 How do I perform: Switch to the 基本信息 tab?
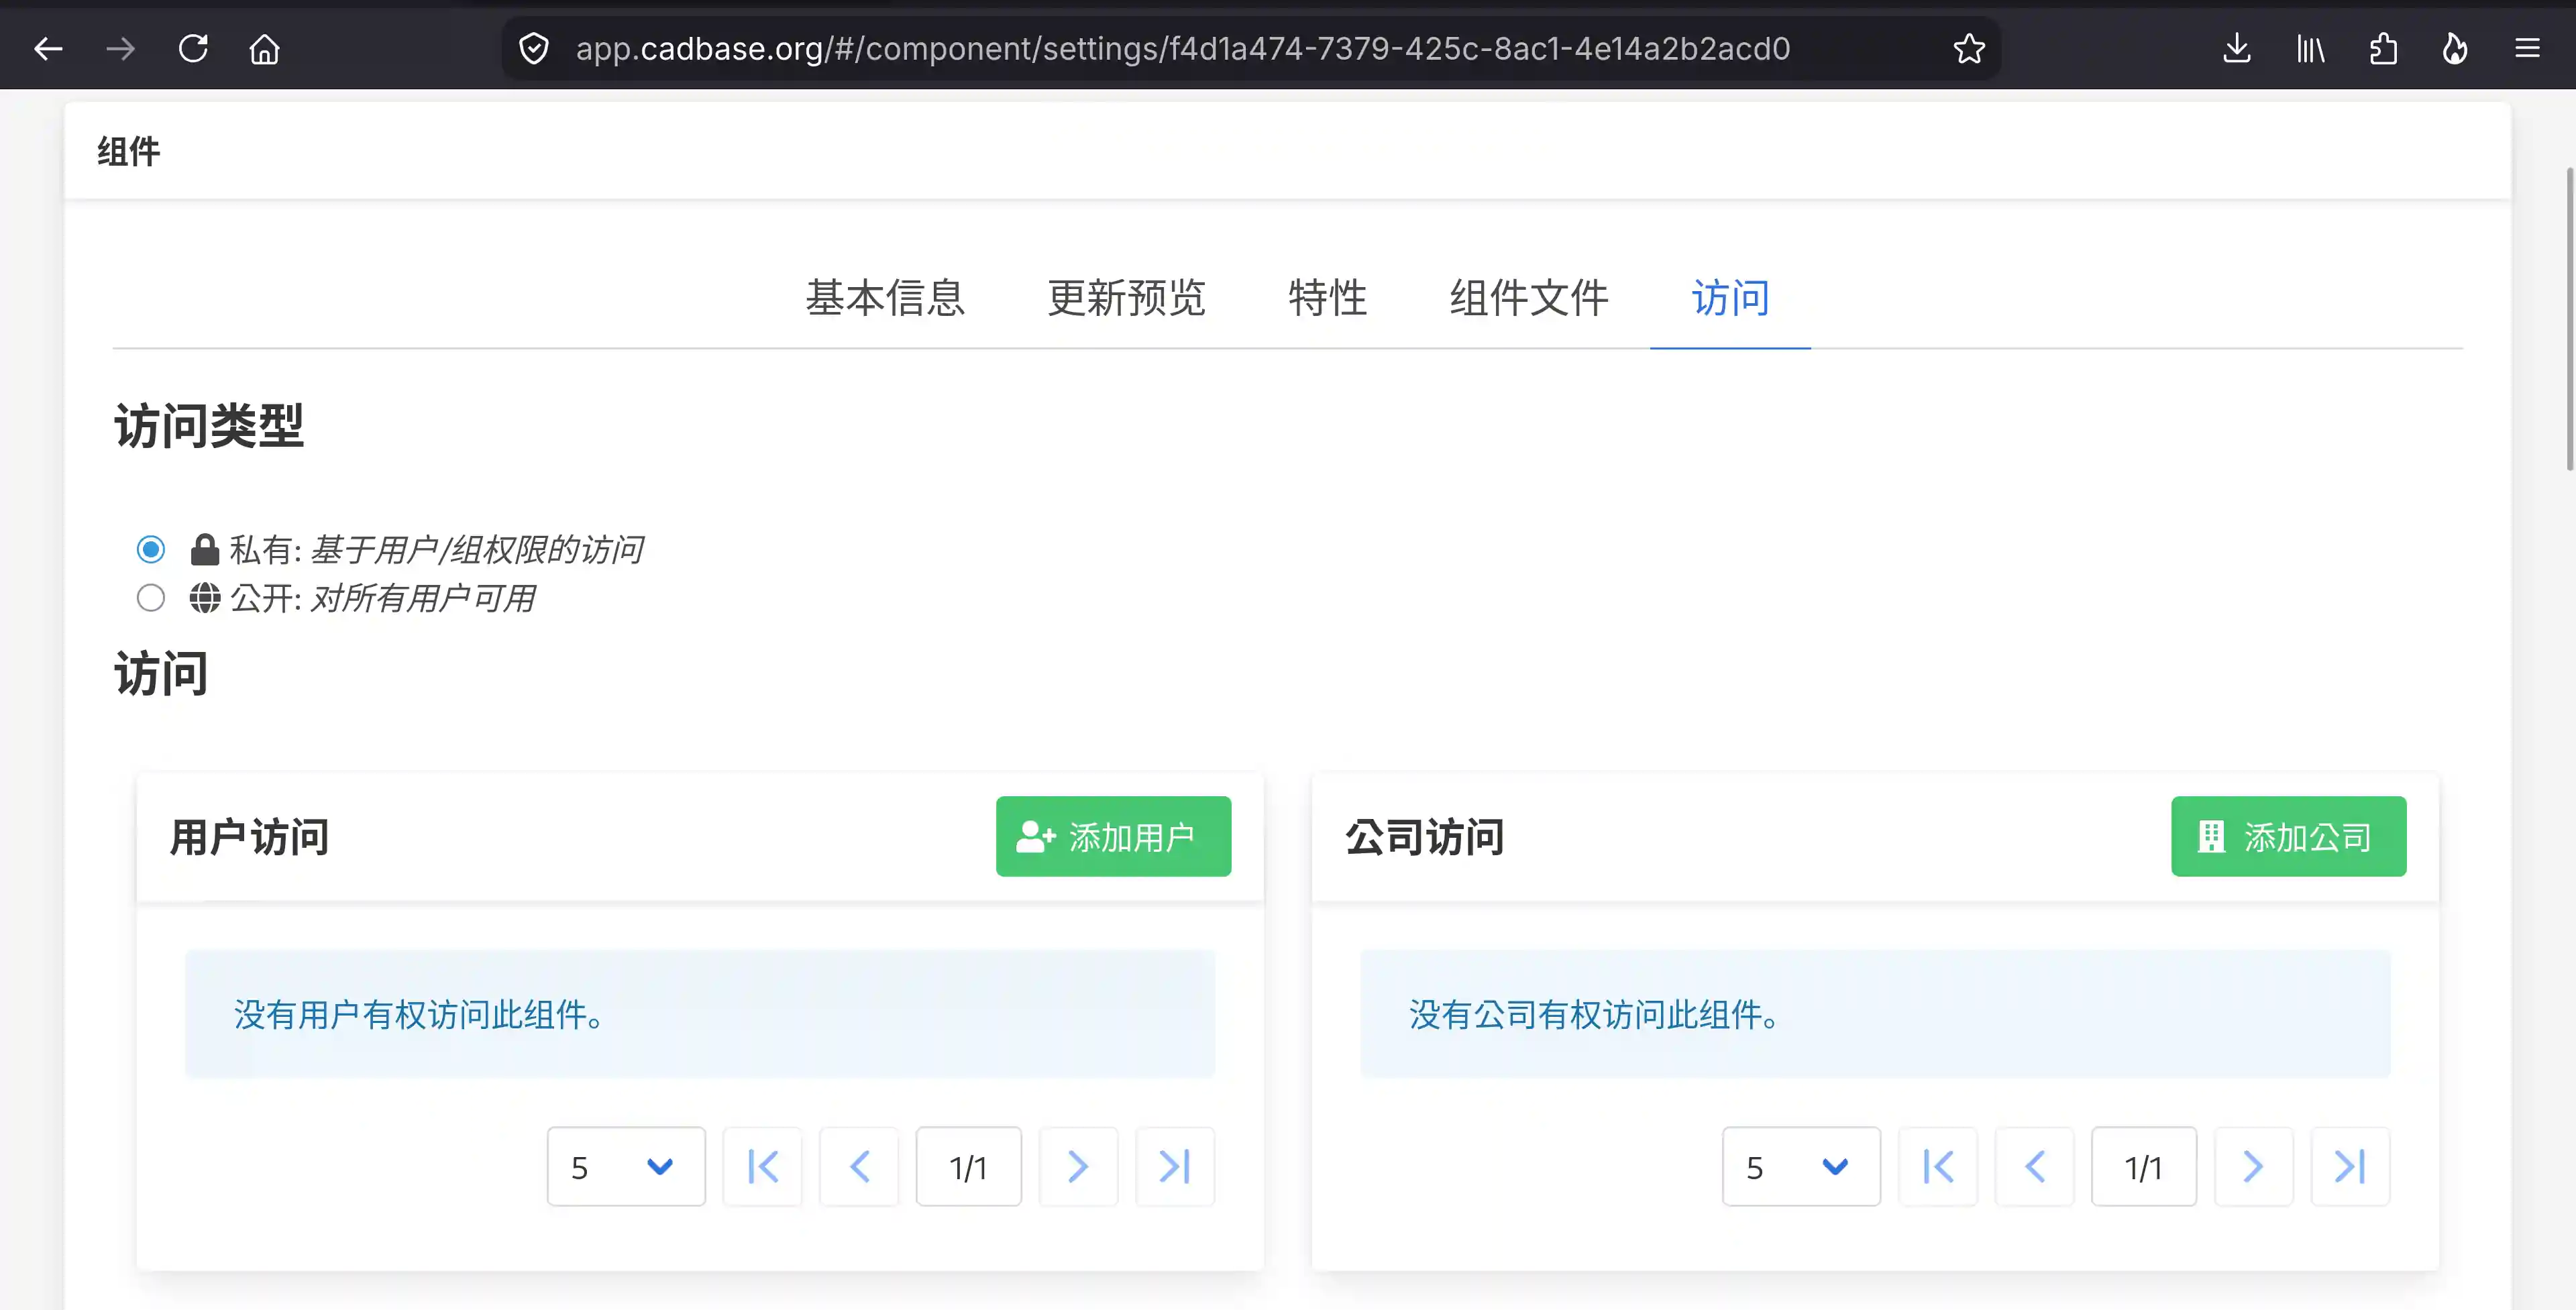tap(885, 298)
